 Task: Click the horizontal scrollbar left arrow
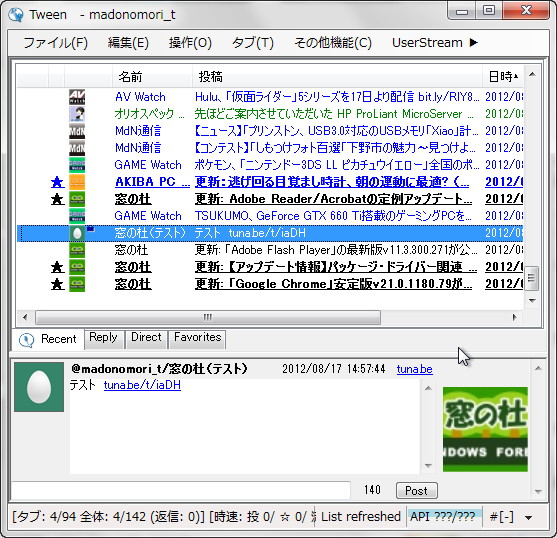coord(25,317)
